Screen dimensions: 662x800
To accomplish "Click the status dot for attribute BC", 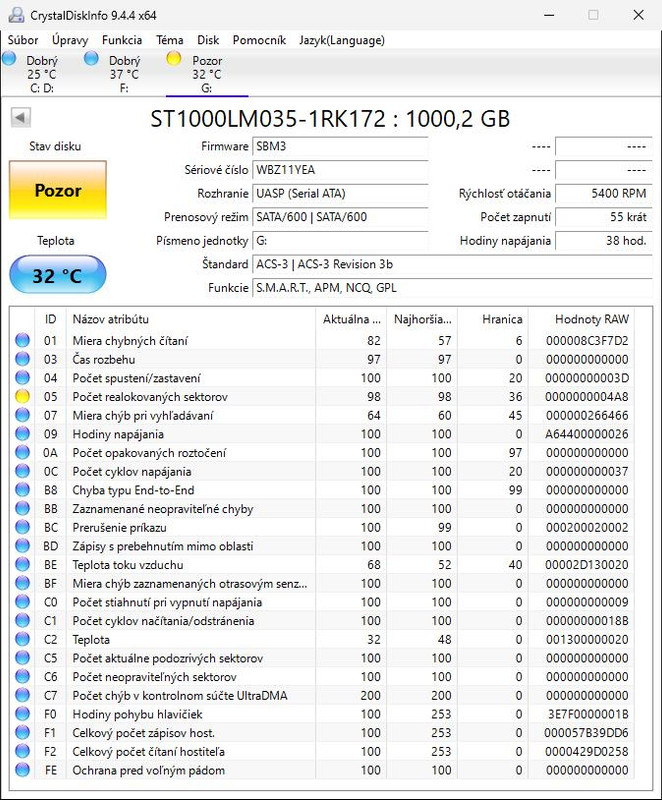I will [x=22, y=527].
